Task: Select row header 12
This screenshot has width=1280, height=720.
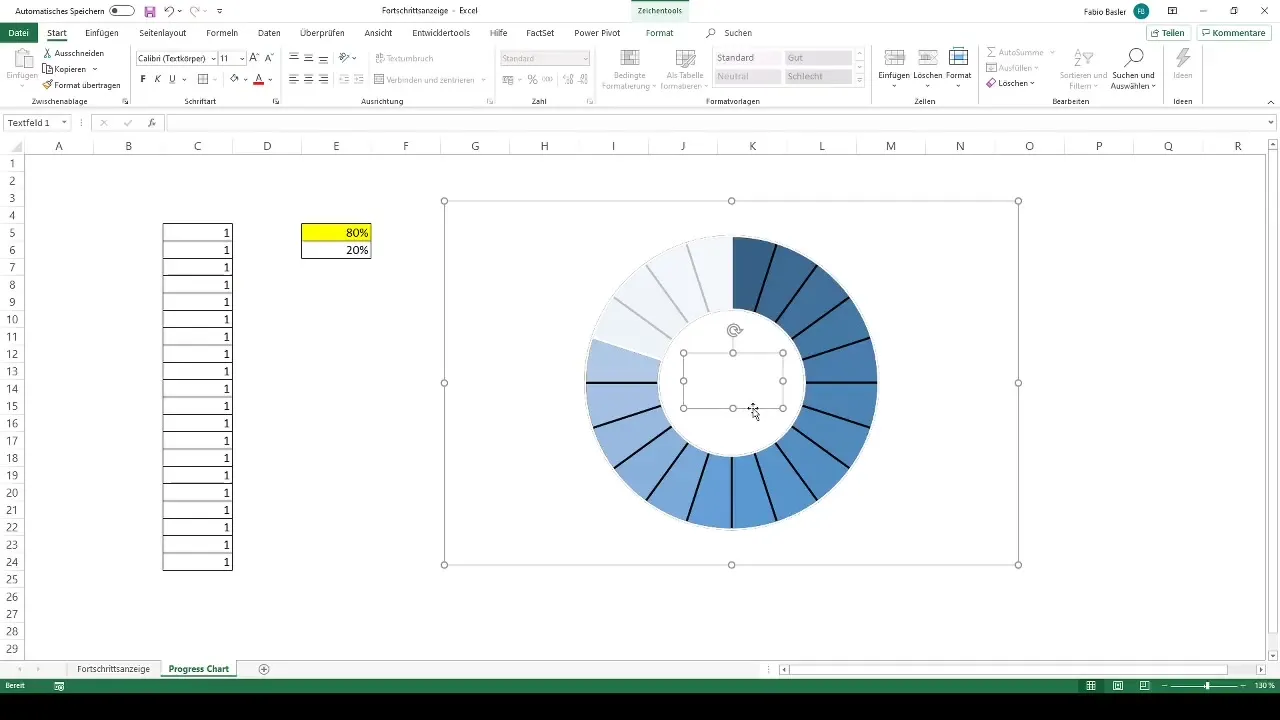Action: pyautogui.click(x=12, y=354)
